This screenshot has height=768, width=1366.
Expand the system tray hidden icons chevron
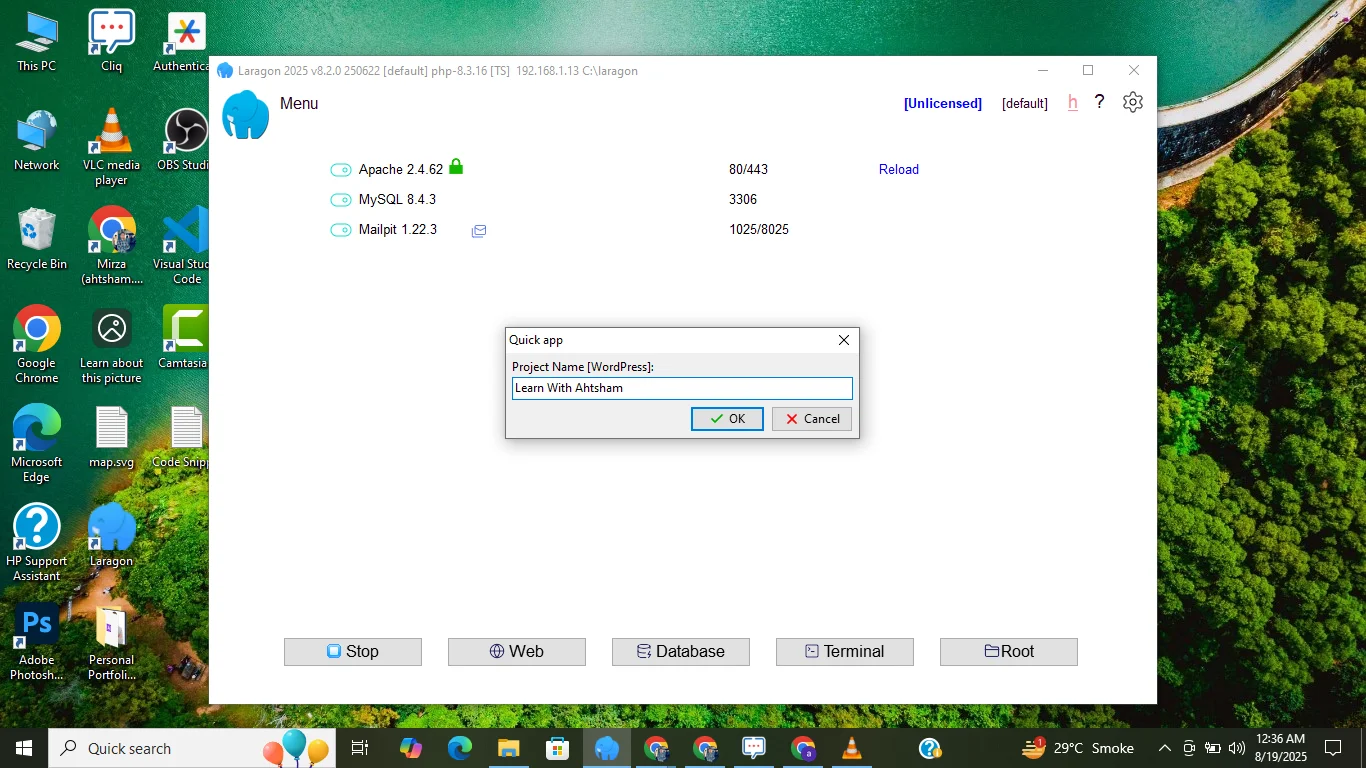tap(1164, 748)
